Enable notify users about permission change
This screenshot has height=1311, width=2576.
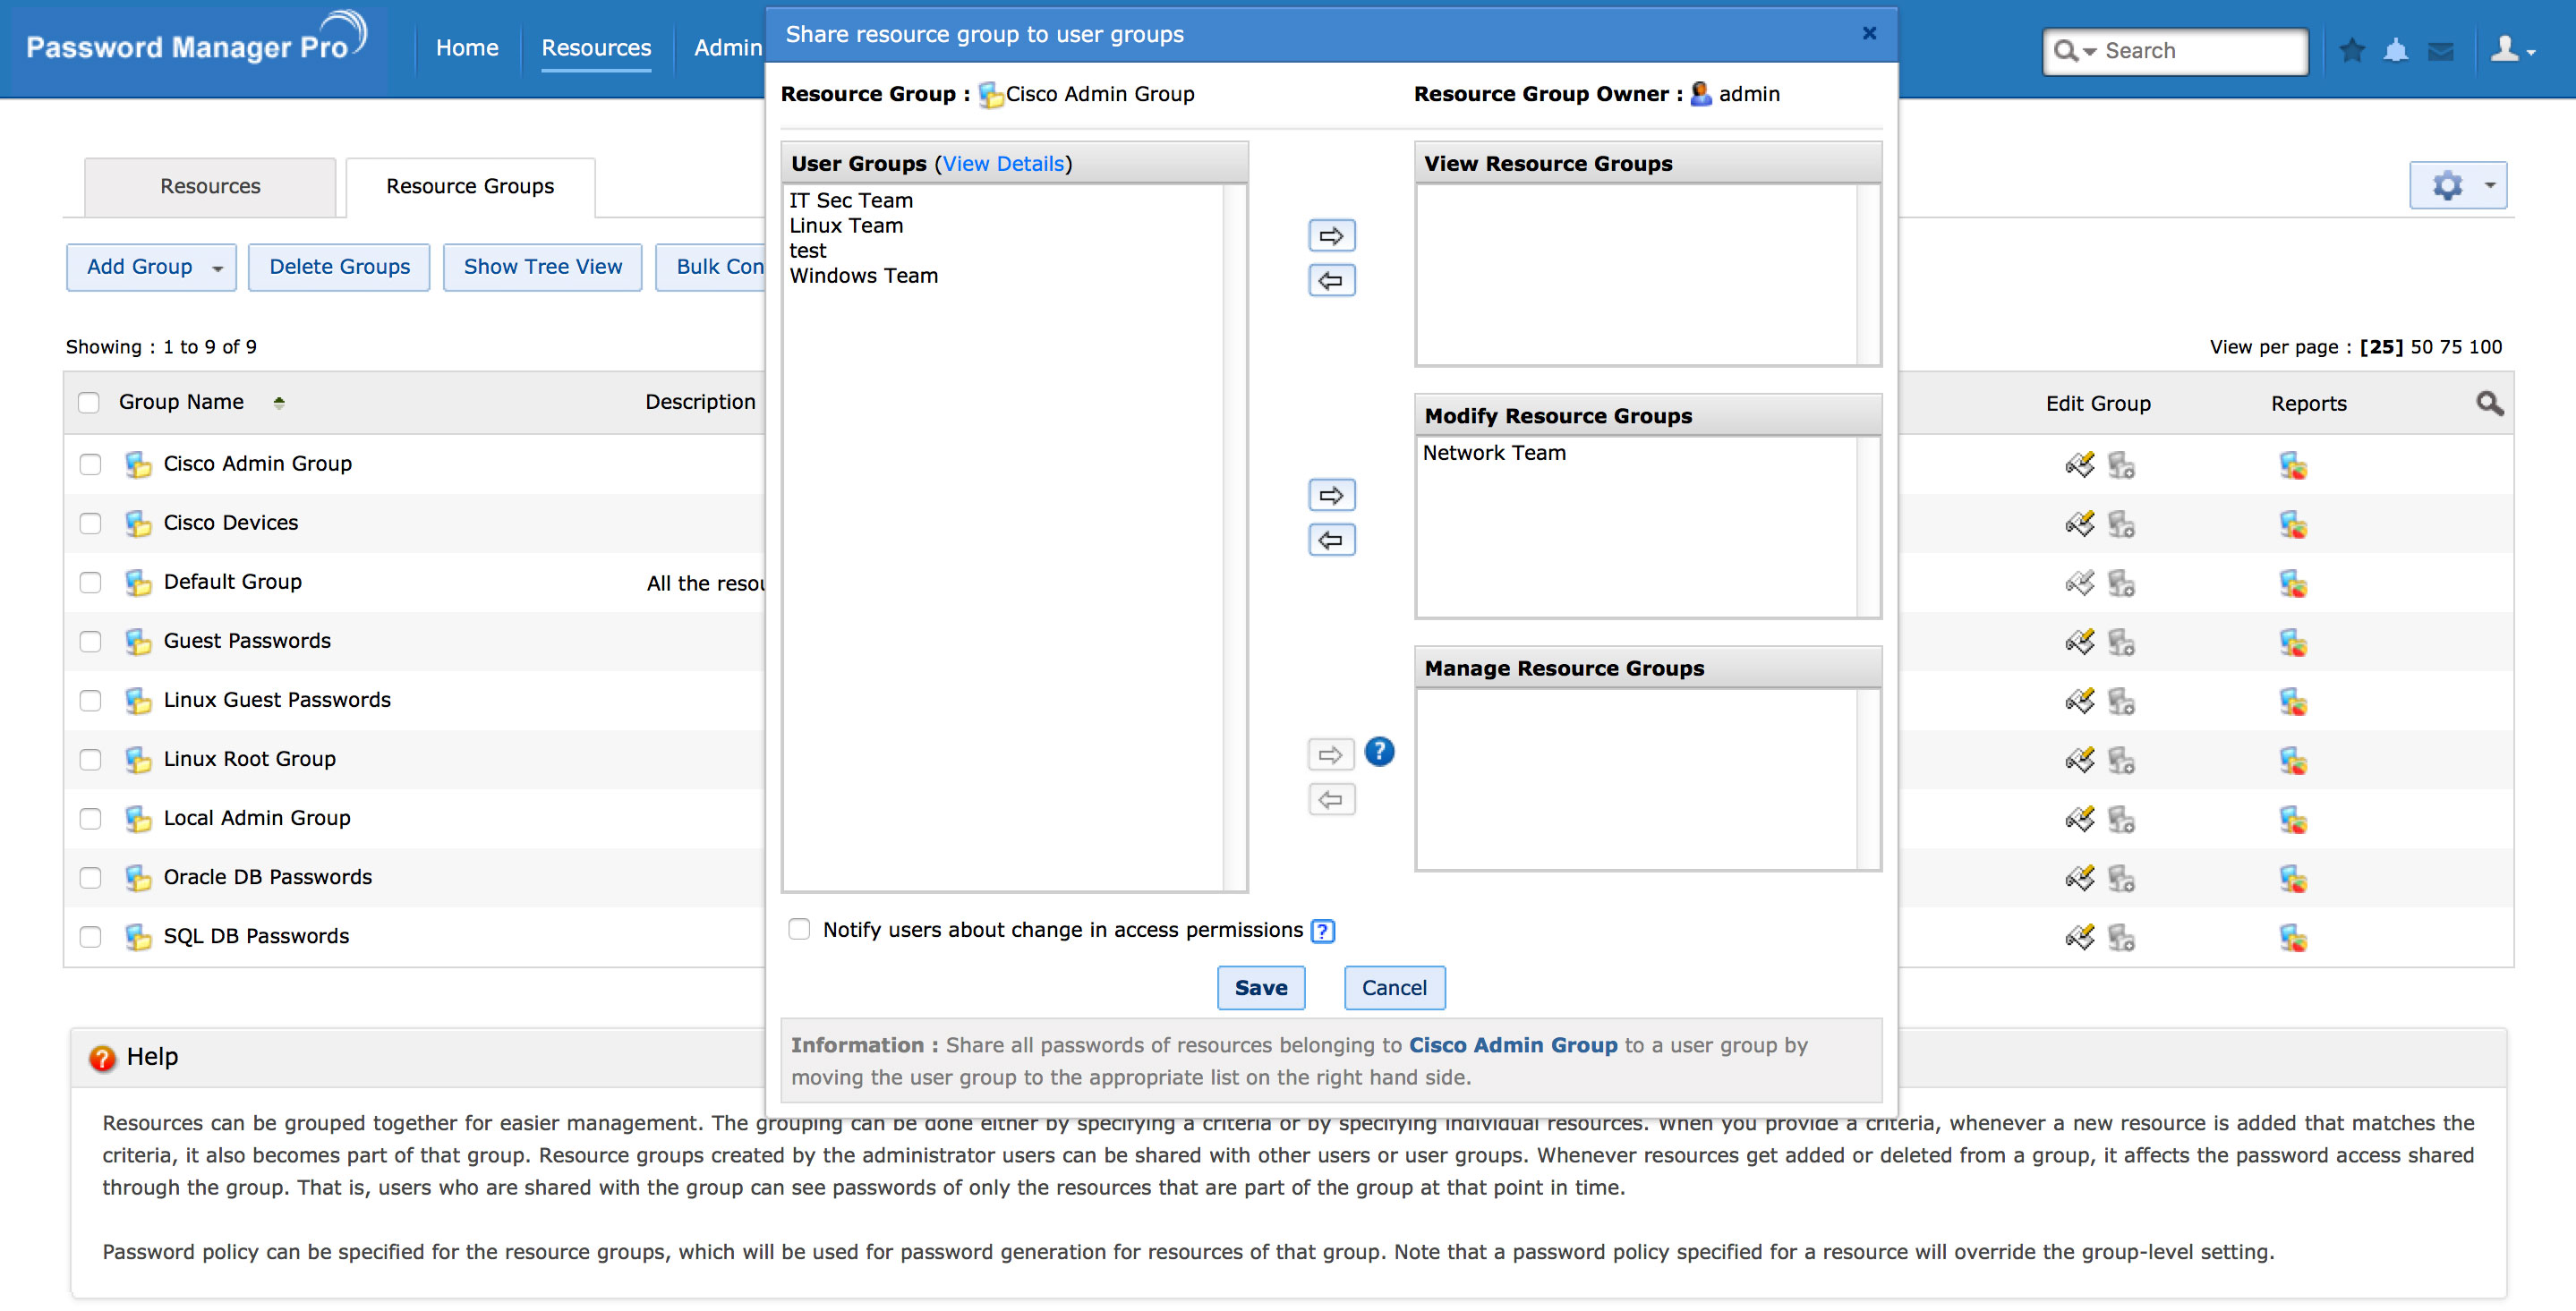tap(799, 929)
